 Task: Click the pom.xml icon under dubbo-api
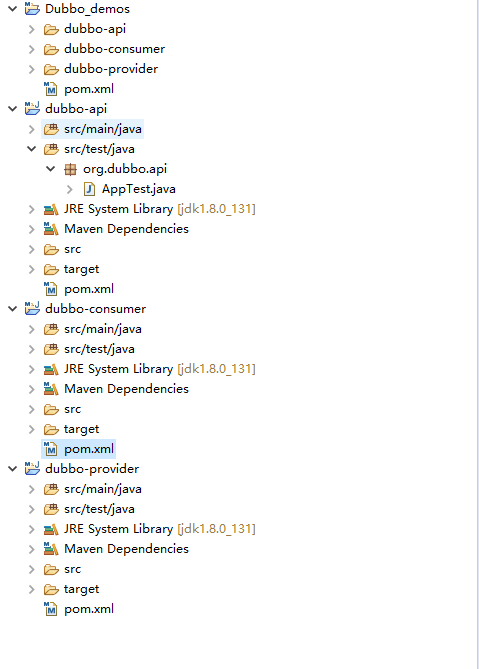point(51,289)
